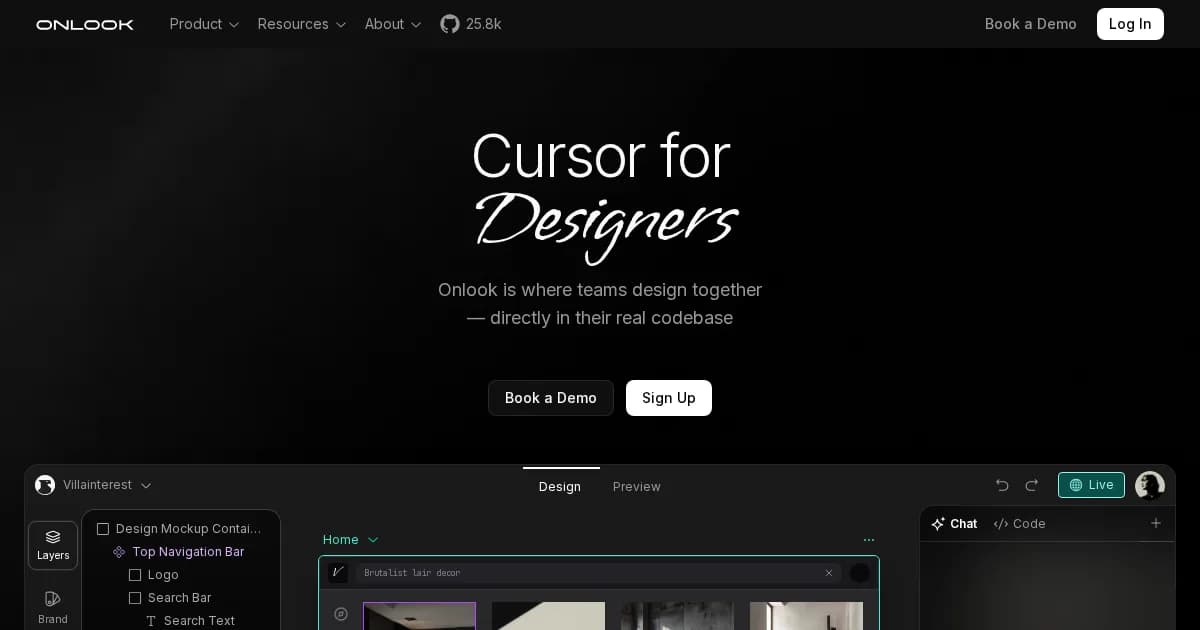This screenshot has width=1200, height=630.
Task: Click the Villainterest project avatar icon
Action: click(x=45, y=485)
